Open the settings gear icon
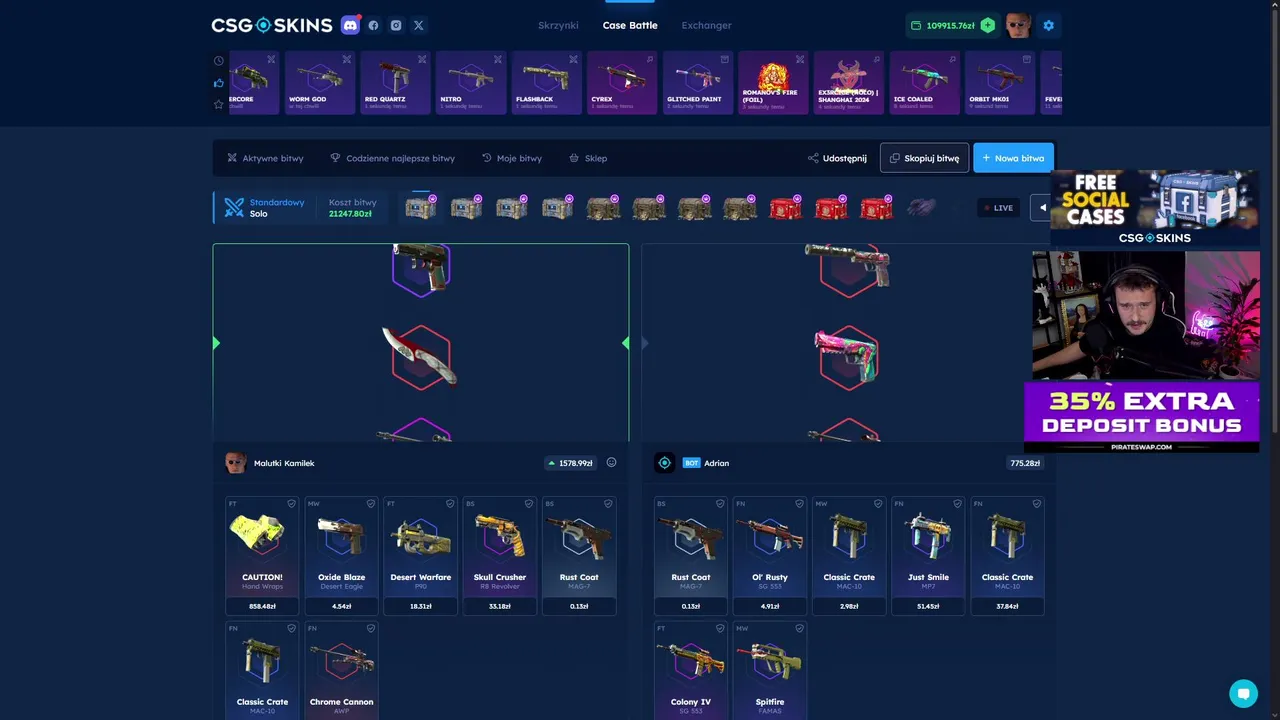 pos(1049,25)
